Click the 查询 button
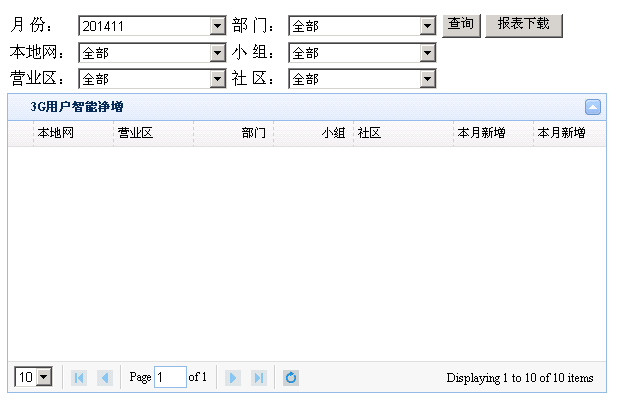Screen dimensions: 629x407 pyautogui.click(x=461, y=26)
